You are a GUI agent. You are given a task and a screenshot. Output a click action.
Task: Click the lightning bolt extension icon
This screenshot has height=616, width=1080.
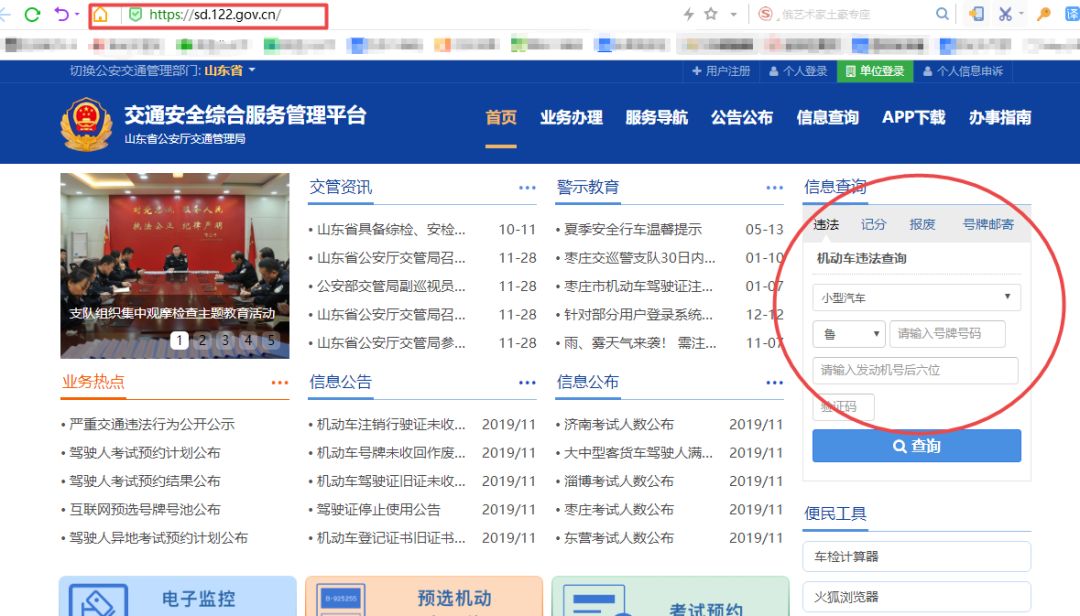687,14
